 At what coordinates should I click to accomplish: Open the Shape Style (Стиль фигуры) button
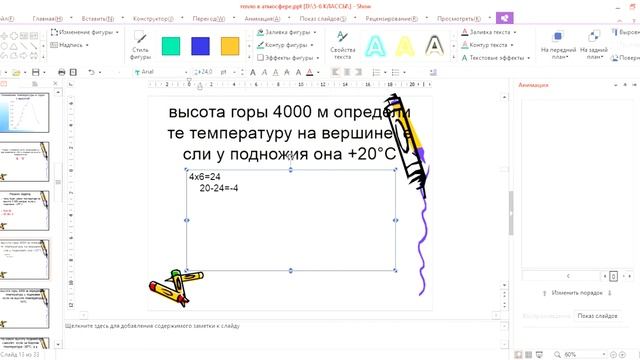[x=140, y=45]
